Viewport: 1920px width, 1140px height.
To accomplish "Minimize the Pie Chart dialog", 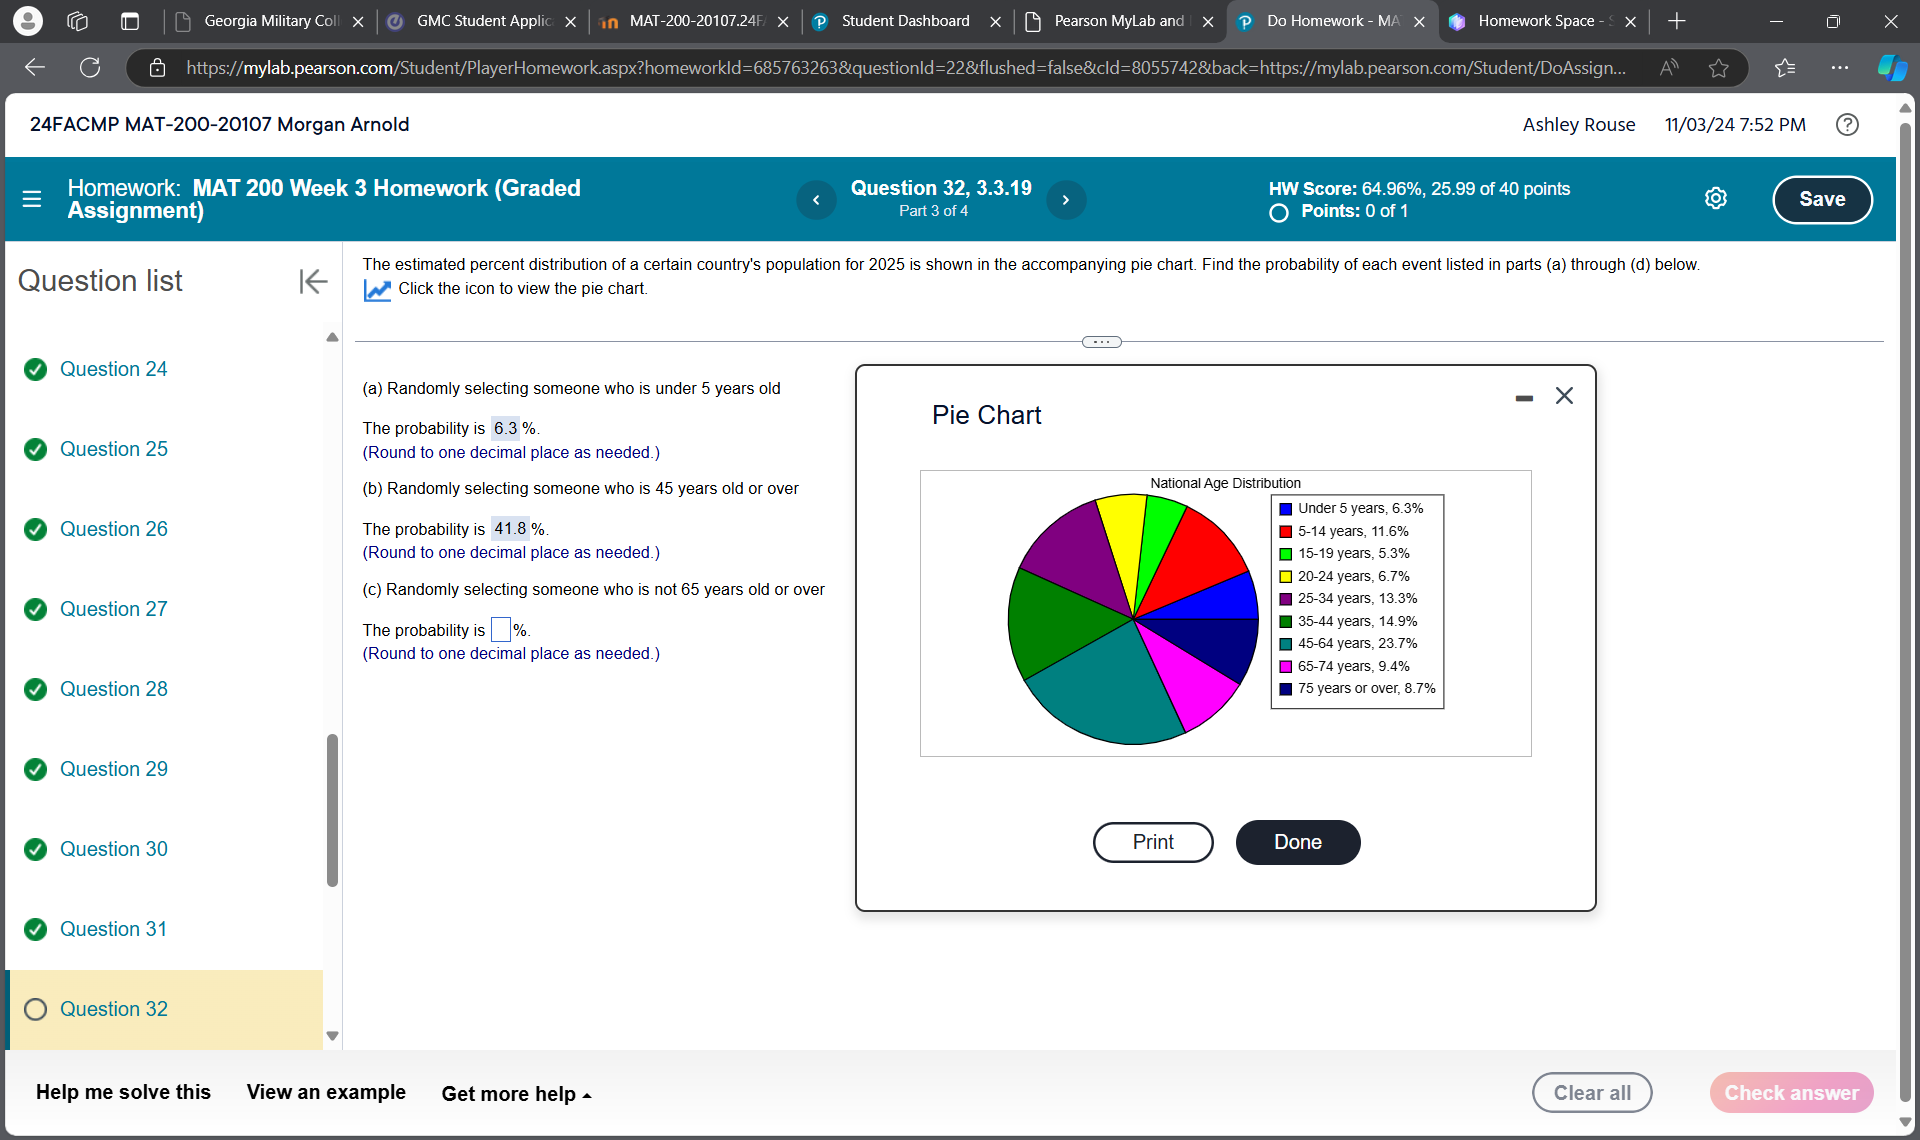I will [x=1524, y=398].
